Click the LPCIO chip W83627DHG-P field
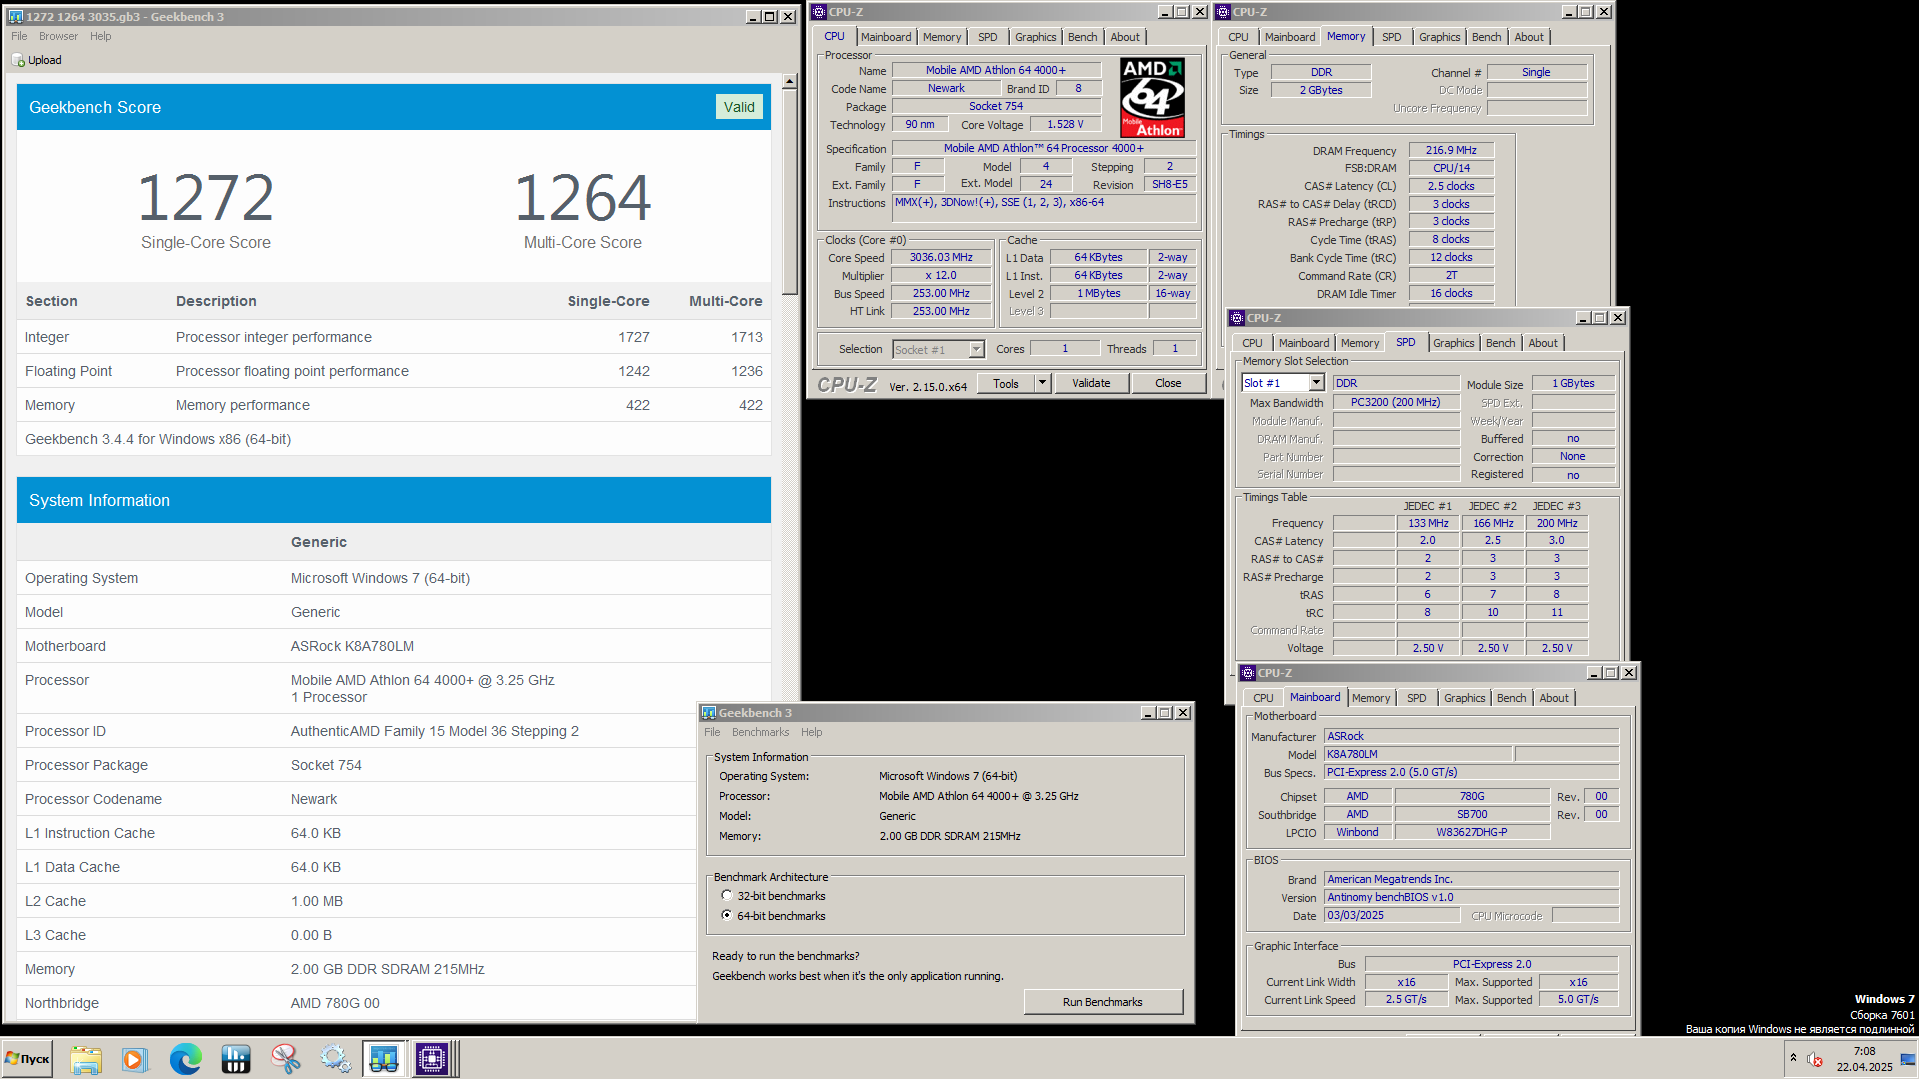 (1471, 832)
